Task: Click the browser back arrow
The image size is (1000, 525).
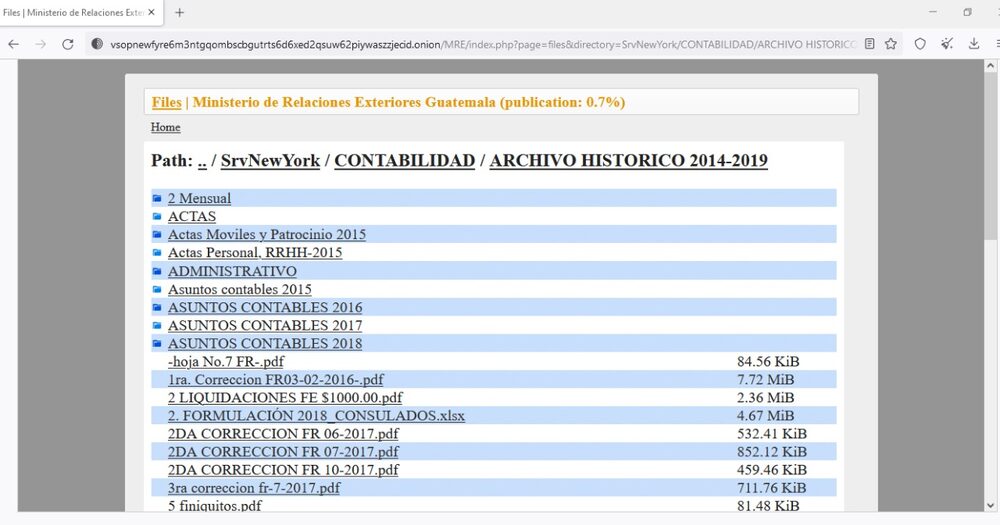Action: click(14, 44)
